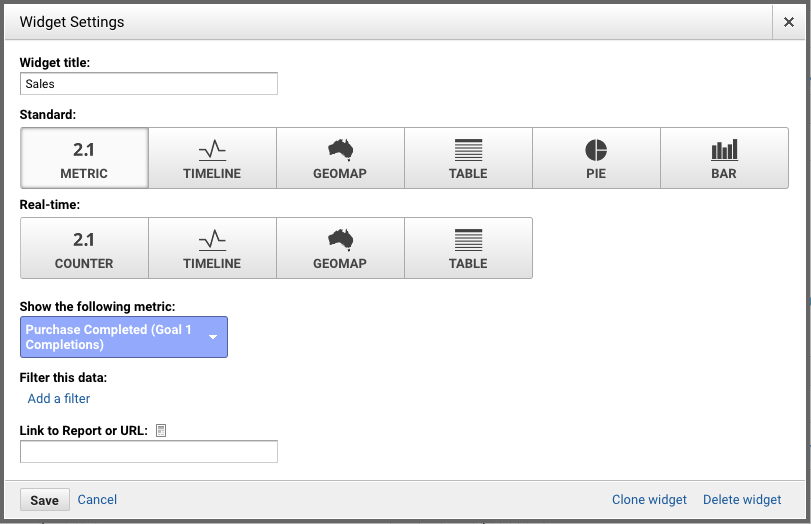Click the Link to Report or URL field
The image size is (811, 524).
pos(148,452)
